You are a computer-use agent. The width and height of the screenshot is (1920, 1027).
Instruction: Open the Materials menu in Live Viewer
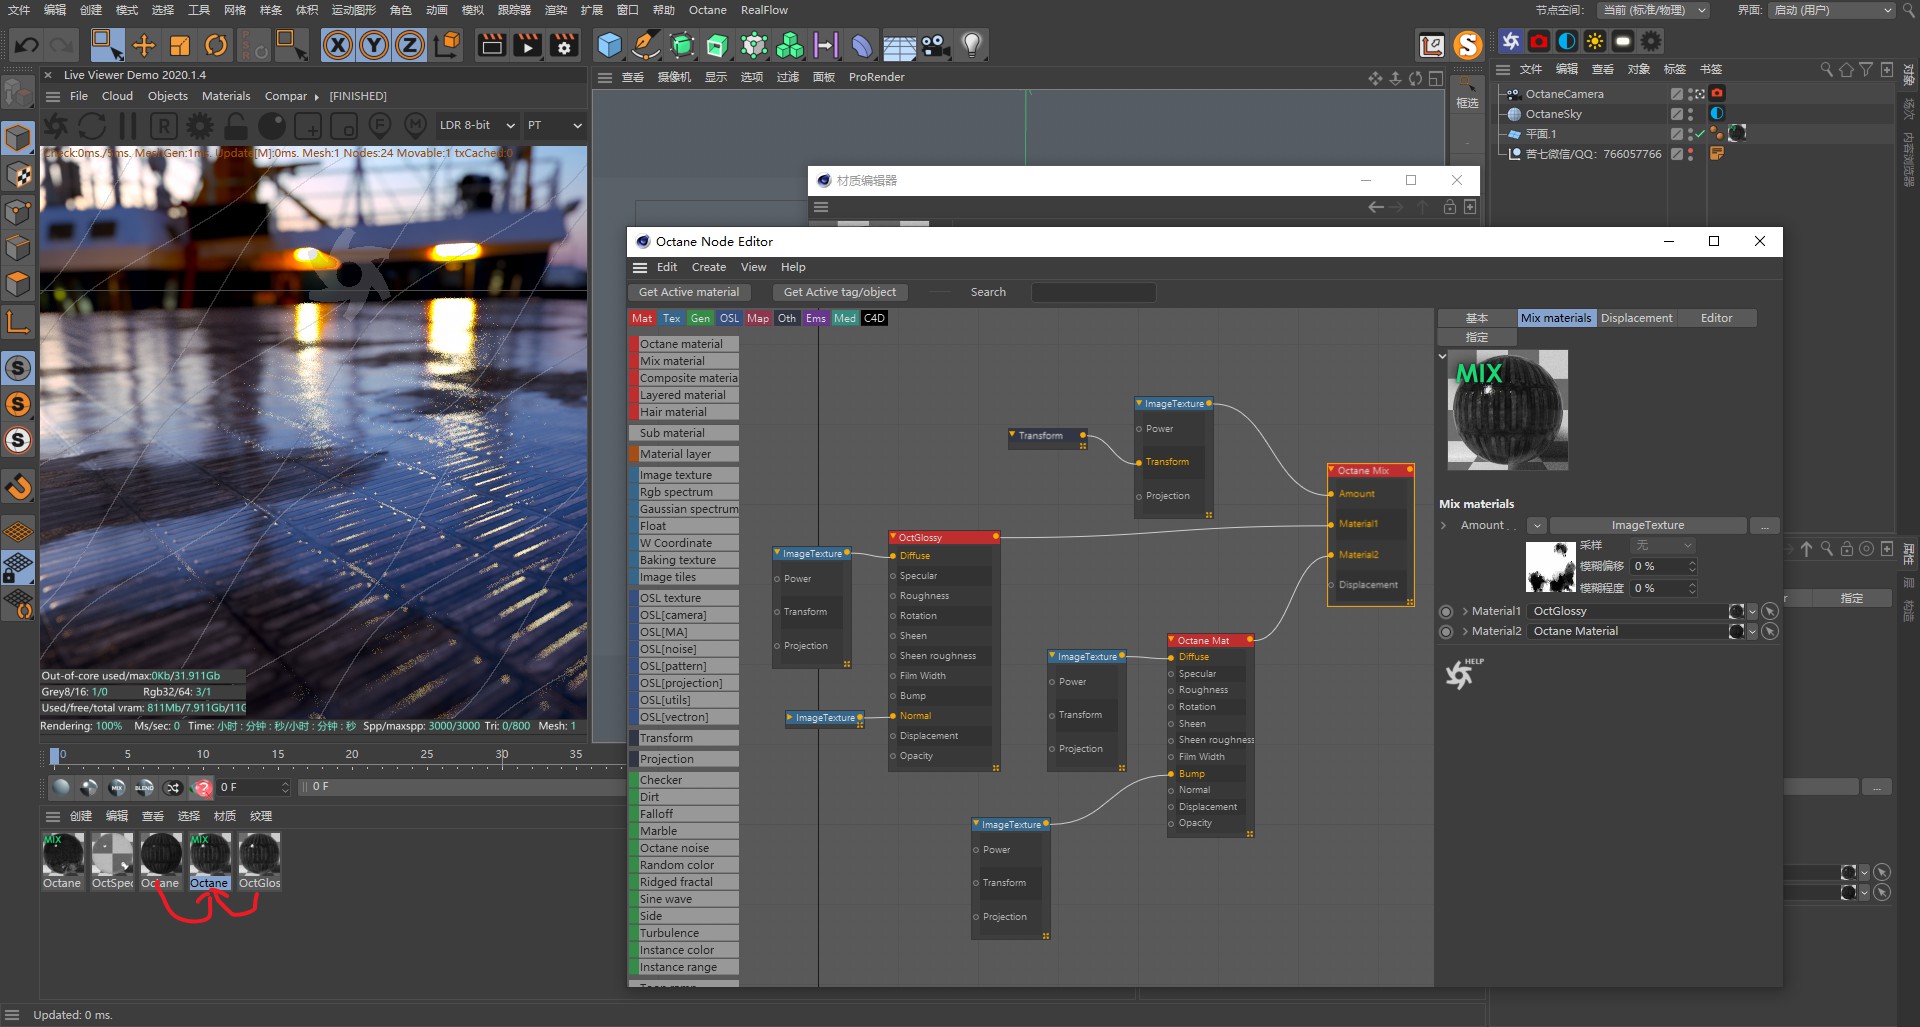coord(226,96)
